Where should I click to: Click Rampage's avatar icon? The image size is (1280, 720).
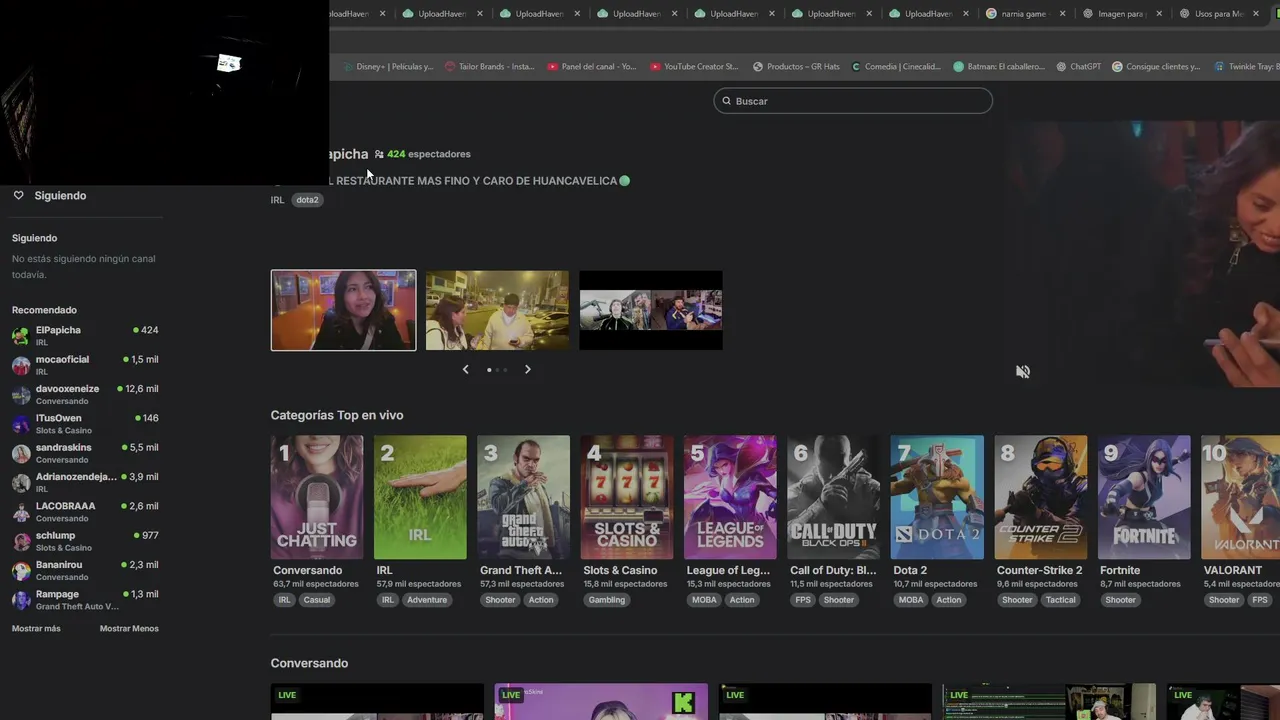point(21,600)
